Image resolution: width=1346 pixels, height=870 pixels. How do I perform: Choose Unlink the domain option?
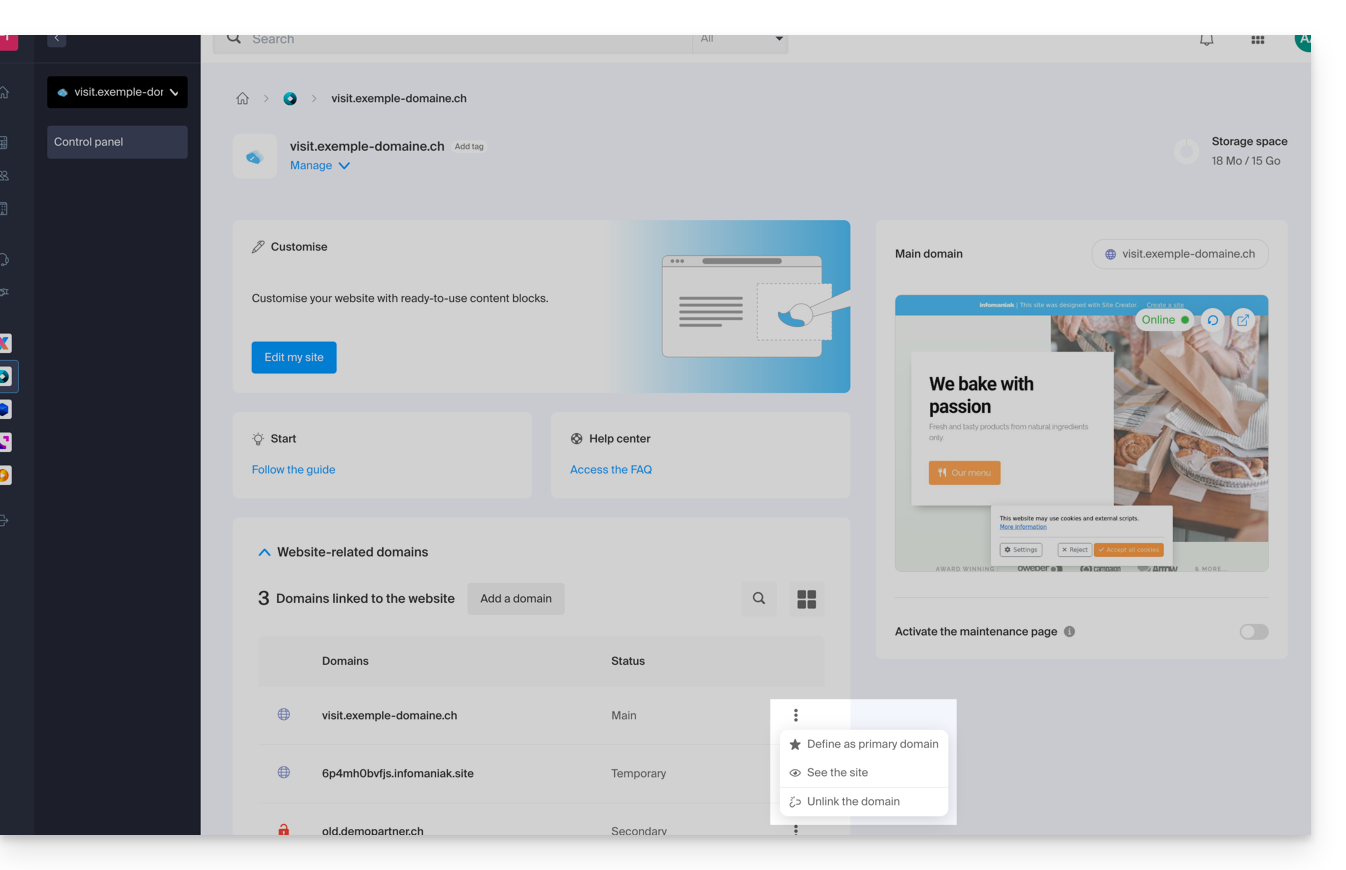(x=853, y=802)
